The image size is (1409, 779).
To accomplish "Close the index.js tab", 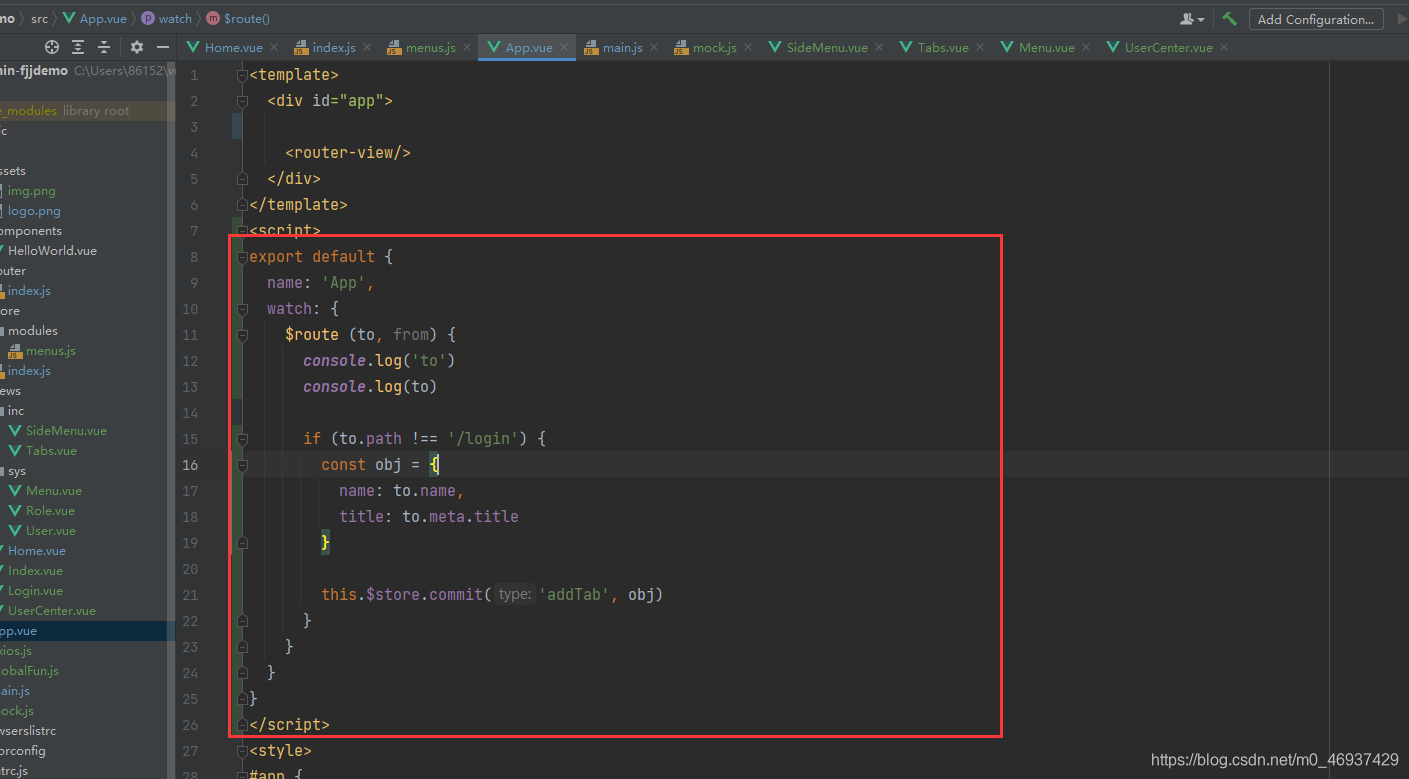I will (x=366, y=47).
